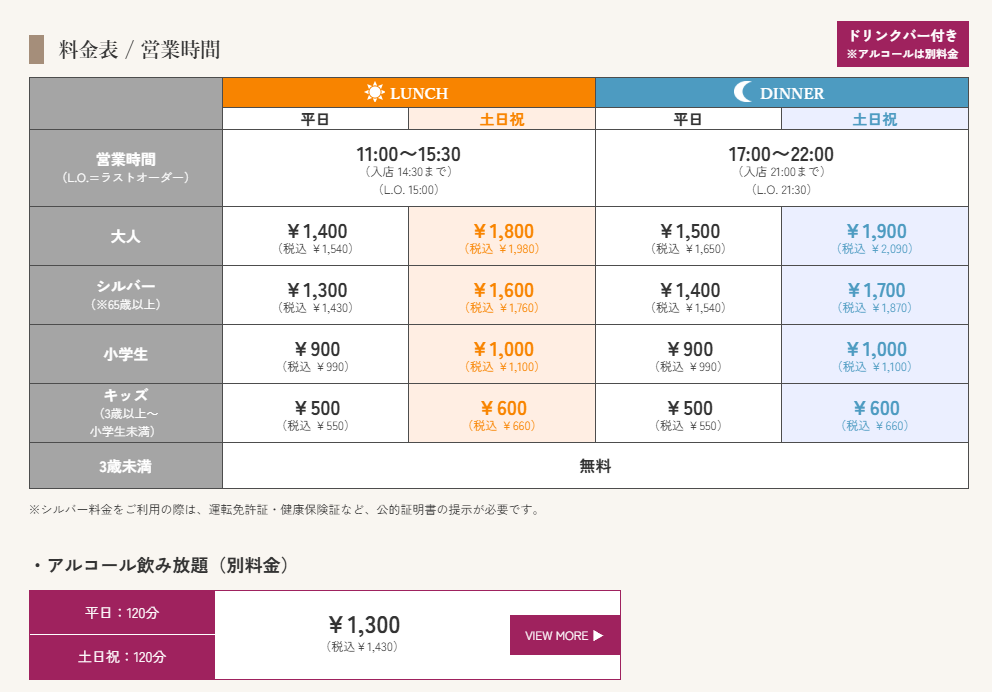Click the orange 土日祝 lunch column header
992x692 pixels.
coord(502,119)
